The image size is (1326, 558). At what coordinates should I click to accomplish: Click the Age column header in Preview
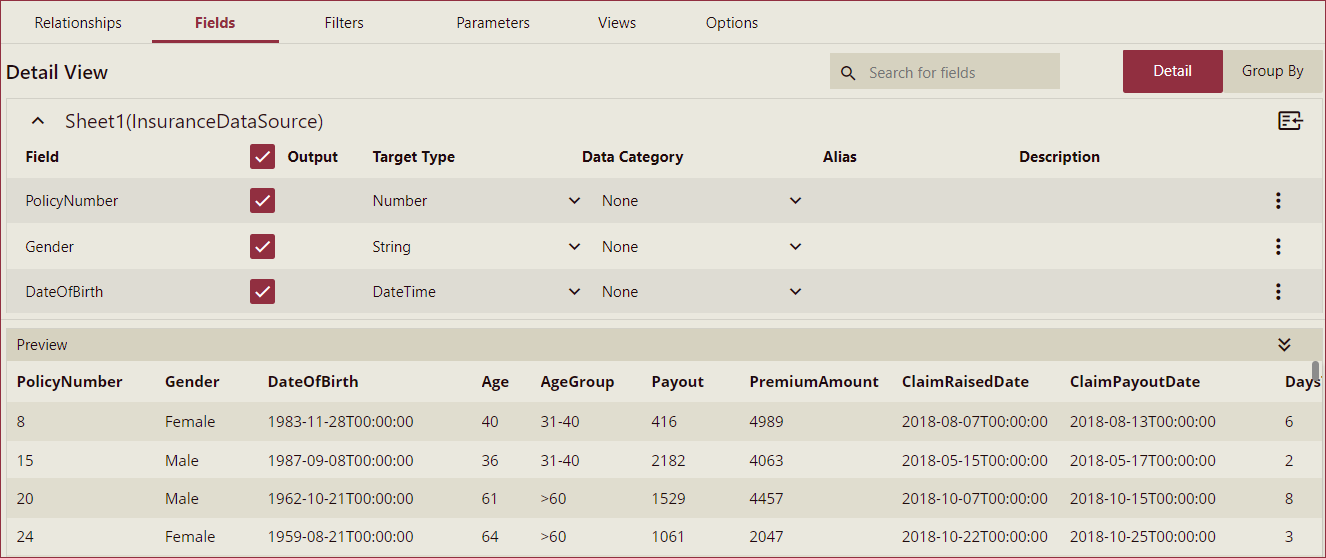(x=495, y=382)
